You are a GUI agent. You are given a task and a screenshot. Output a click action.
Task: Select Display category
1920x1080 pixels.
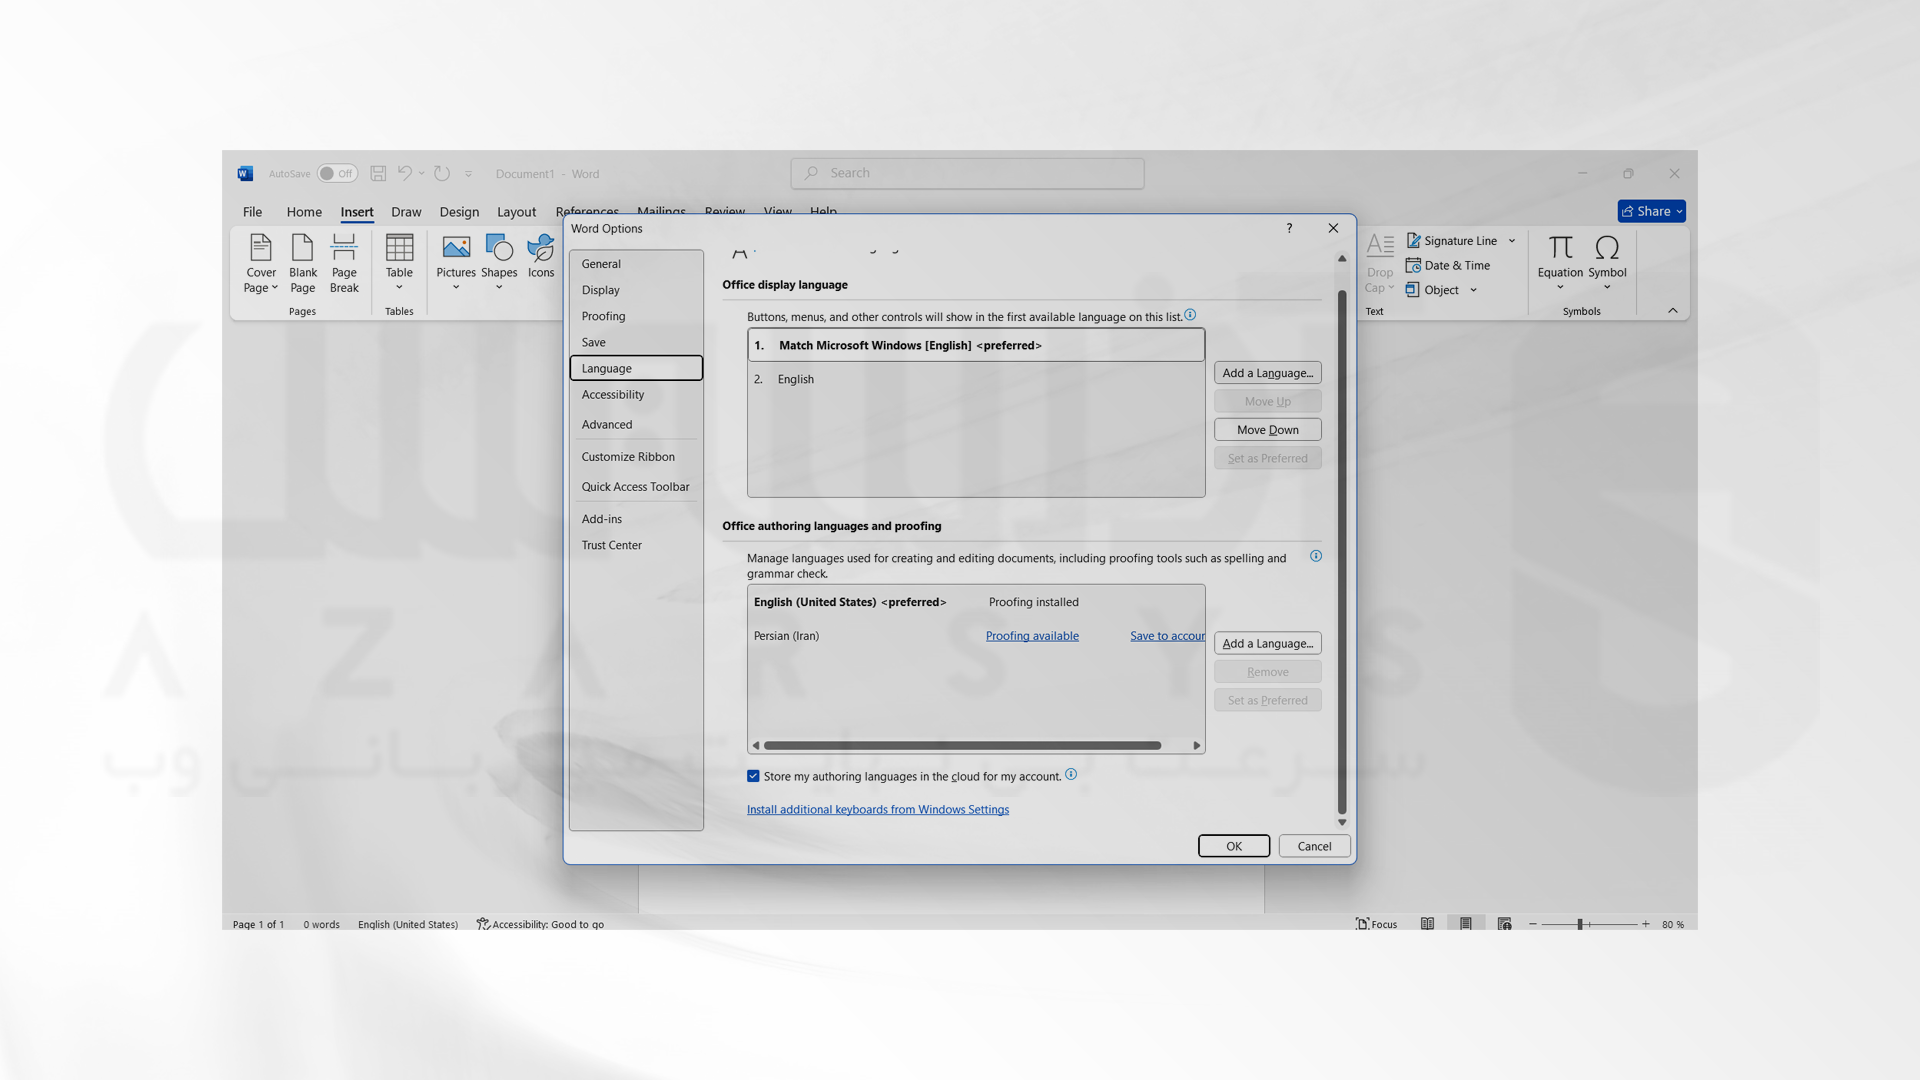tap(636, 290)
